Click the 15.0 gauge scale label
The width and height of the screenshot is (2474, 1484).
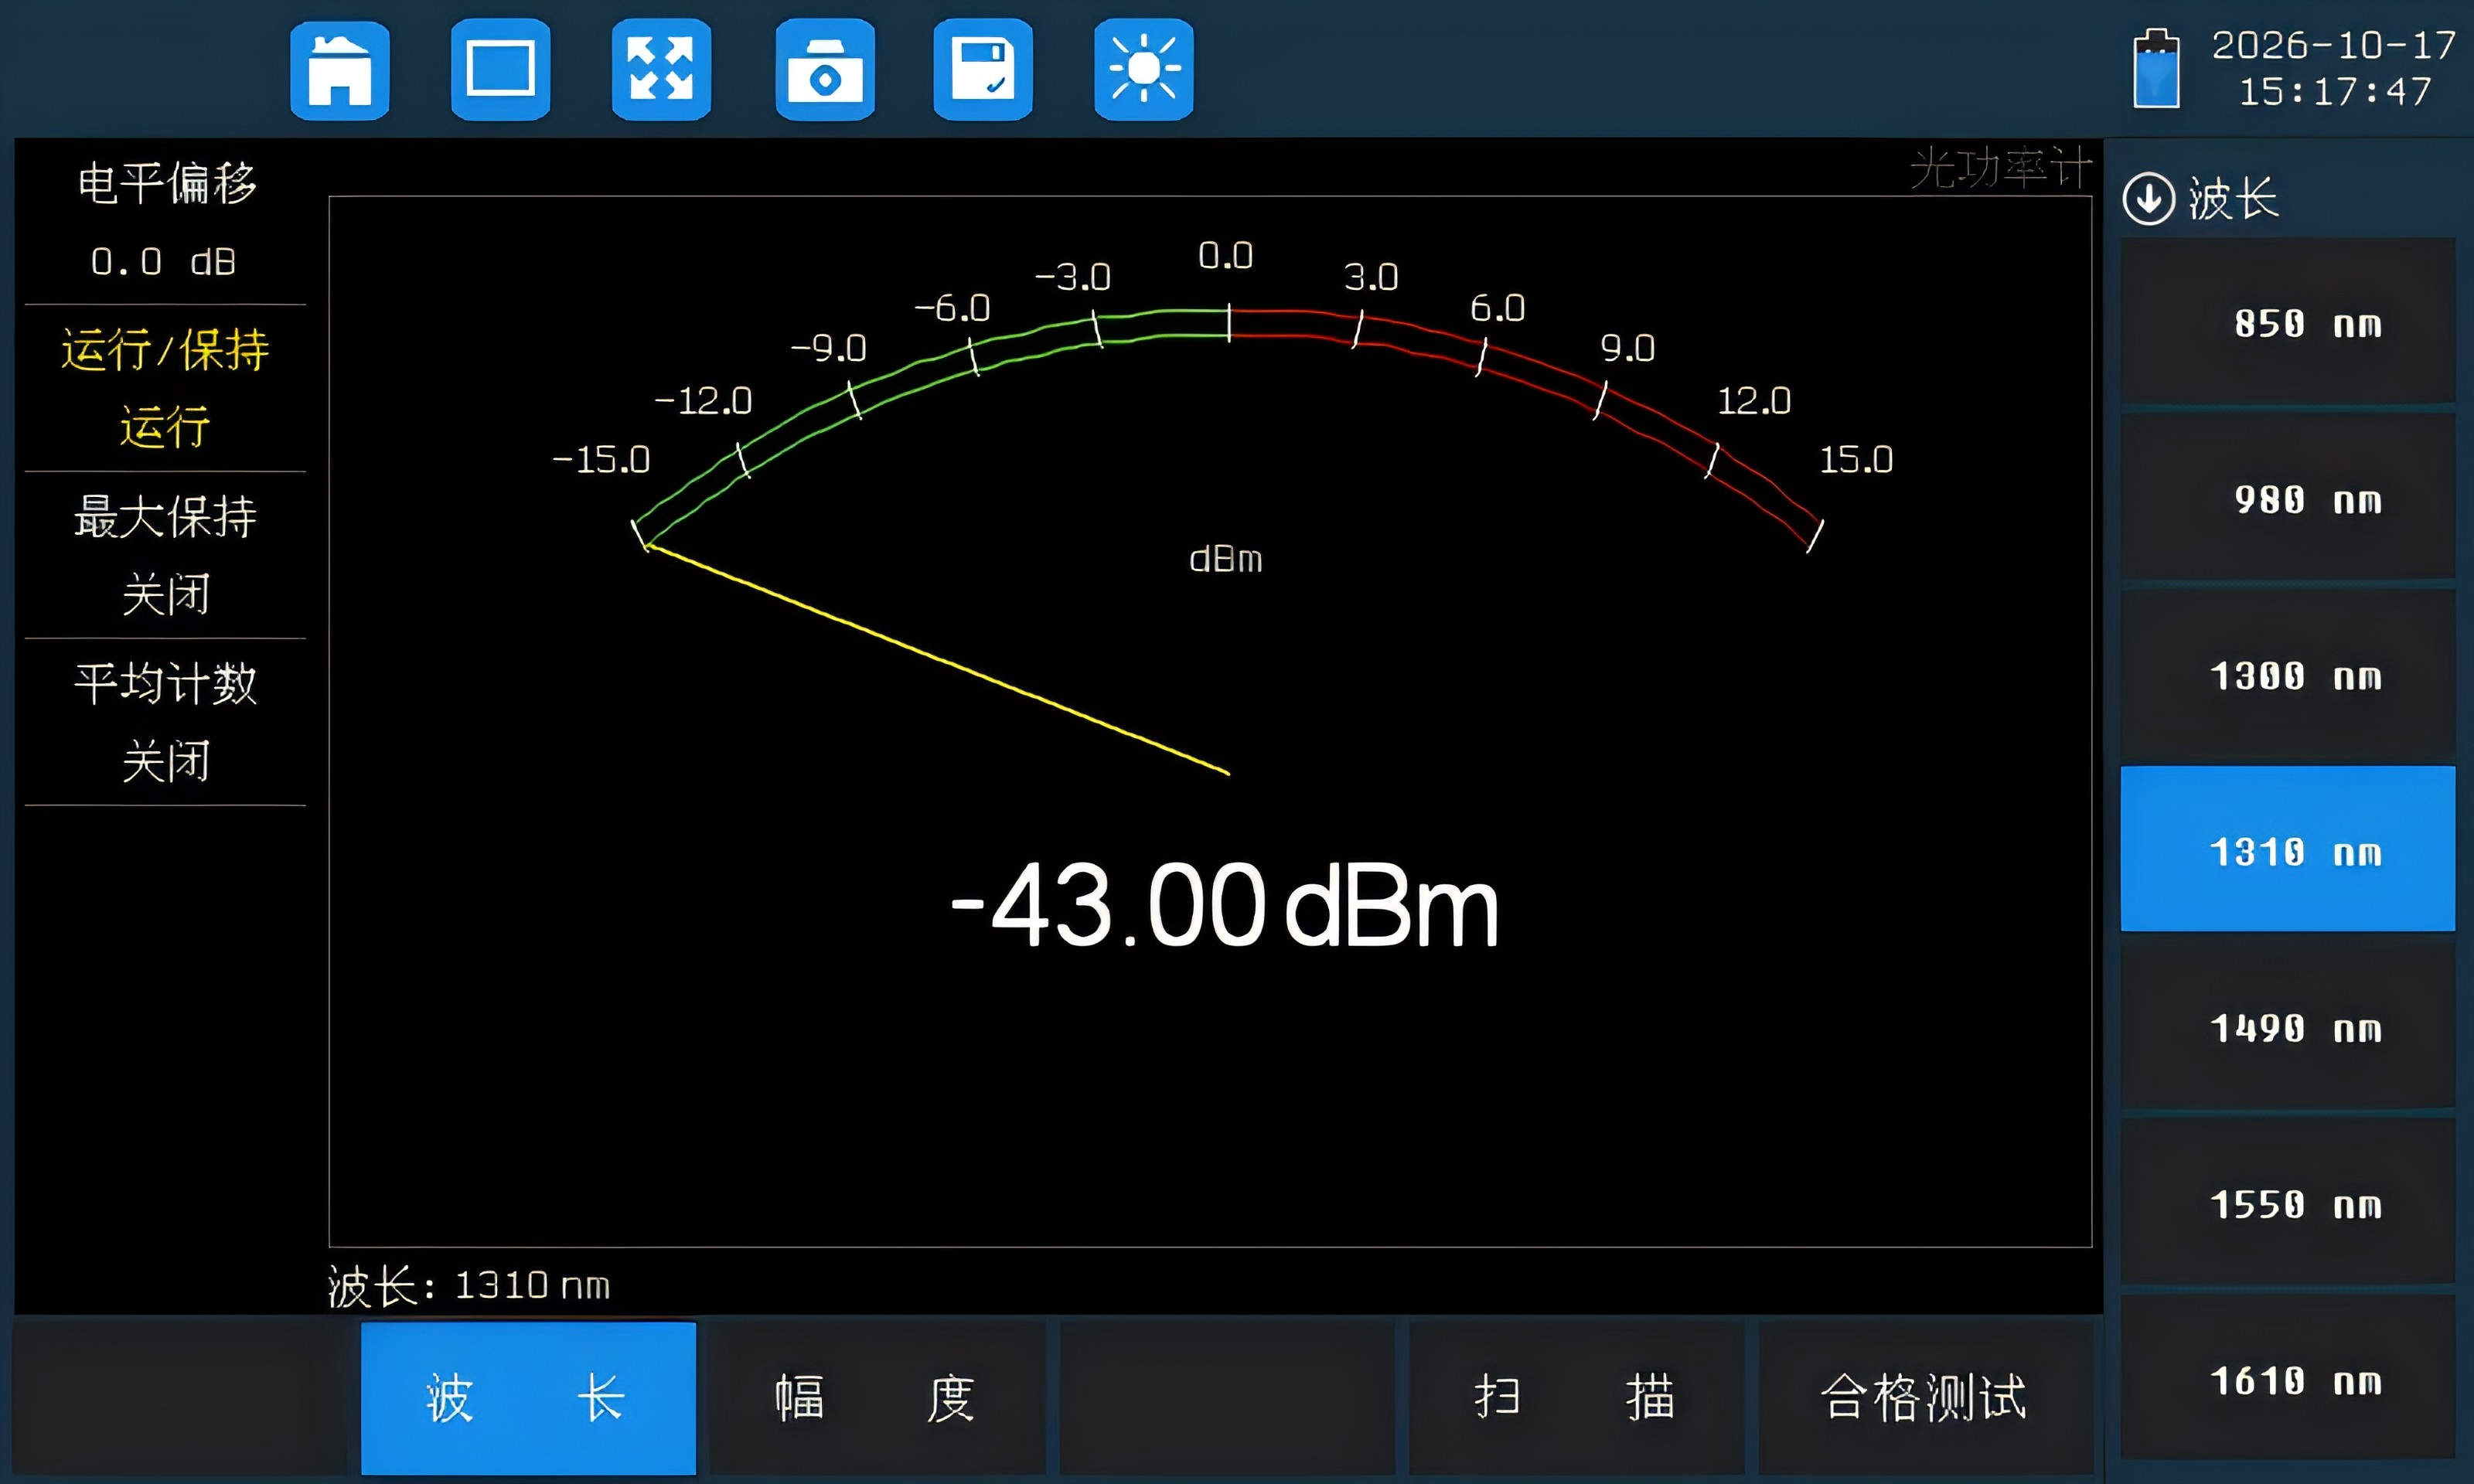tap(1856, 460)
